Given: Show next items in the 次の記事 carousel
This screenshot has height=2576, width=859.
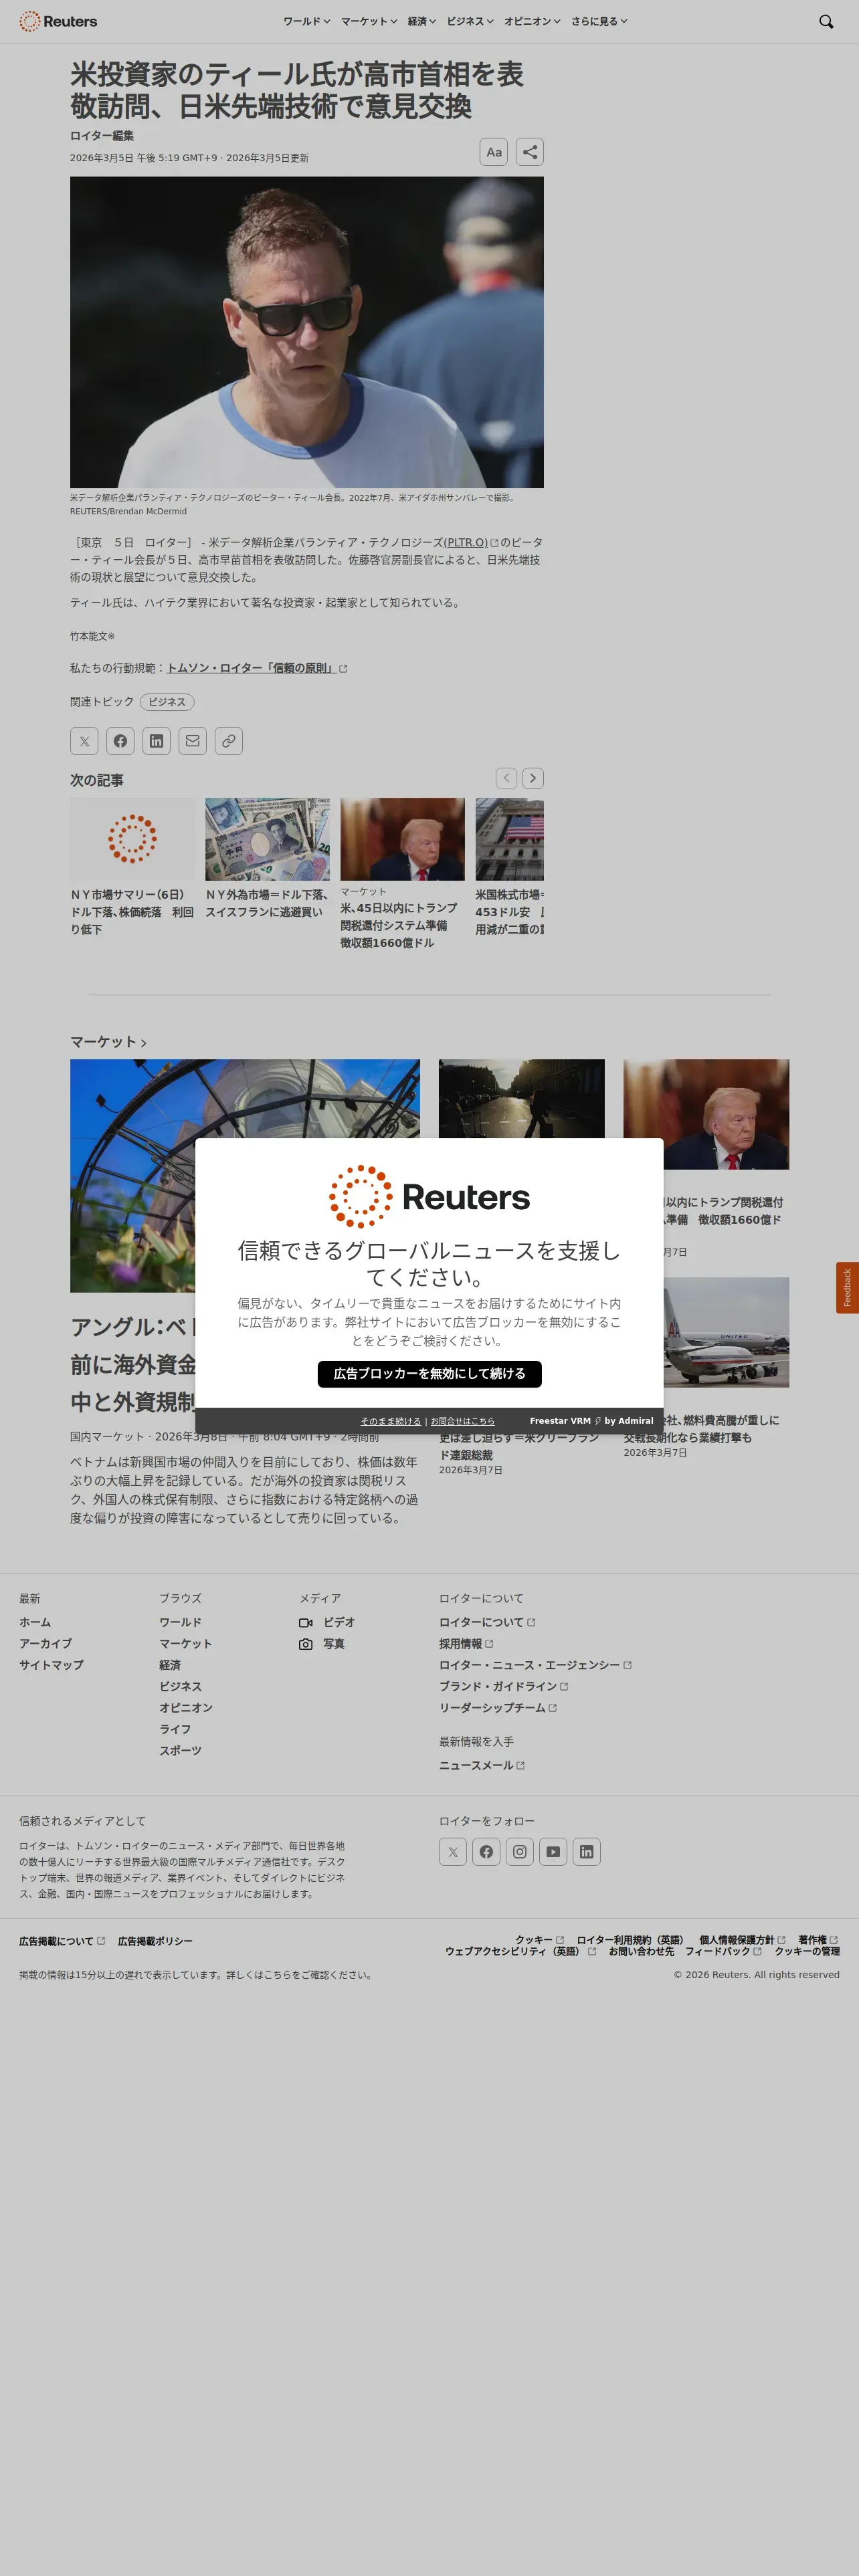Looking at the screenshot, I should (533, 778).
